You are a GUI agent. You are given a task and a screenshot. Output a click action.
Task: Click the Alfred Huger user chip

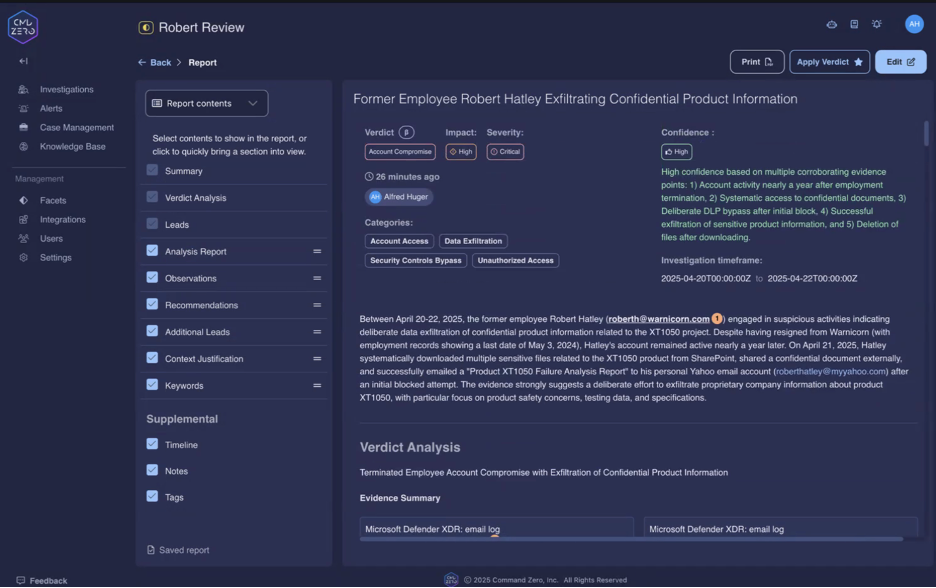399,197
